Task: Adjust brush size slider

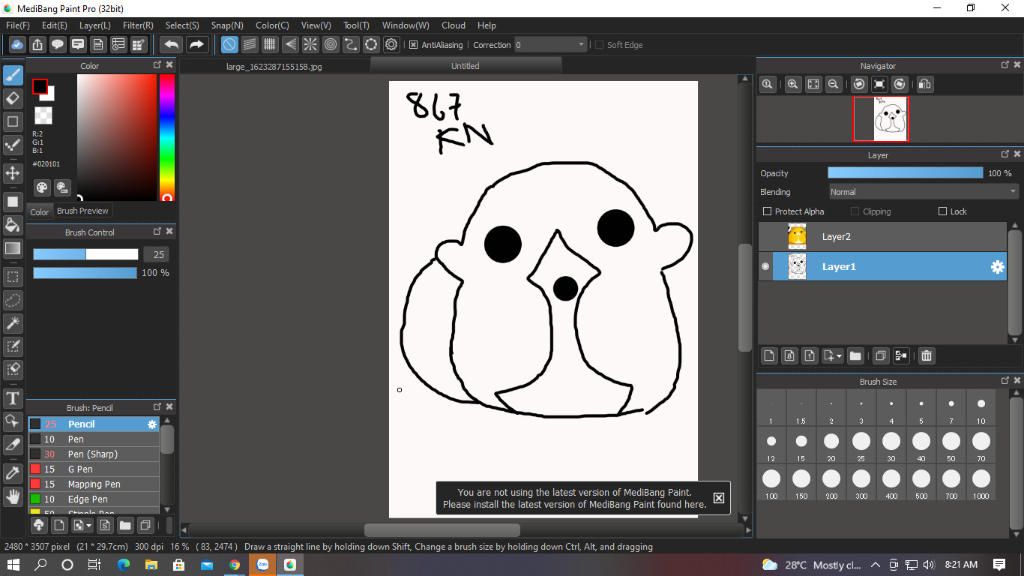Action: tap(86, 254)
